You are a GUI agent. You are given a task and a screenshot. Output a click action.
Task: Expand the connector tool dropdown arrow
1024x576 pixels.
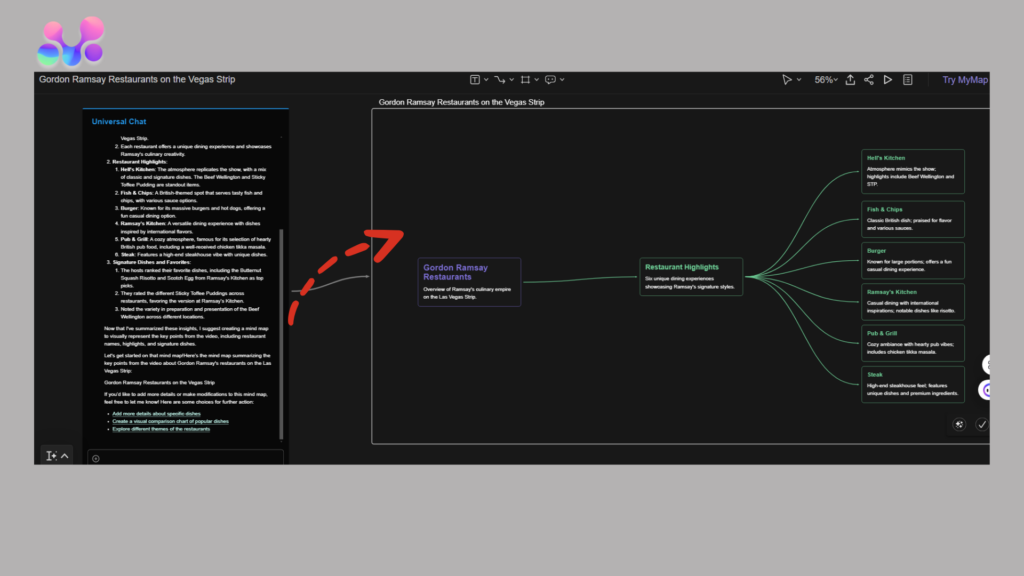(511, 80)
